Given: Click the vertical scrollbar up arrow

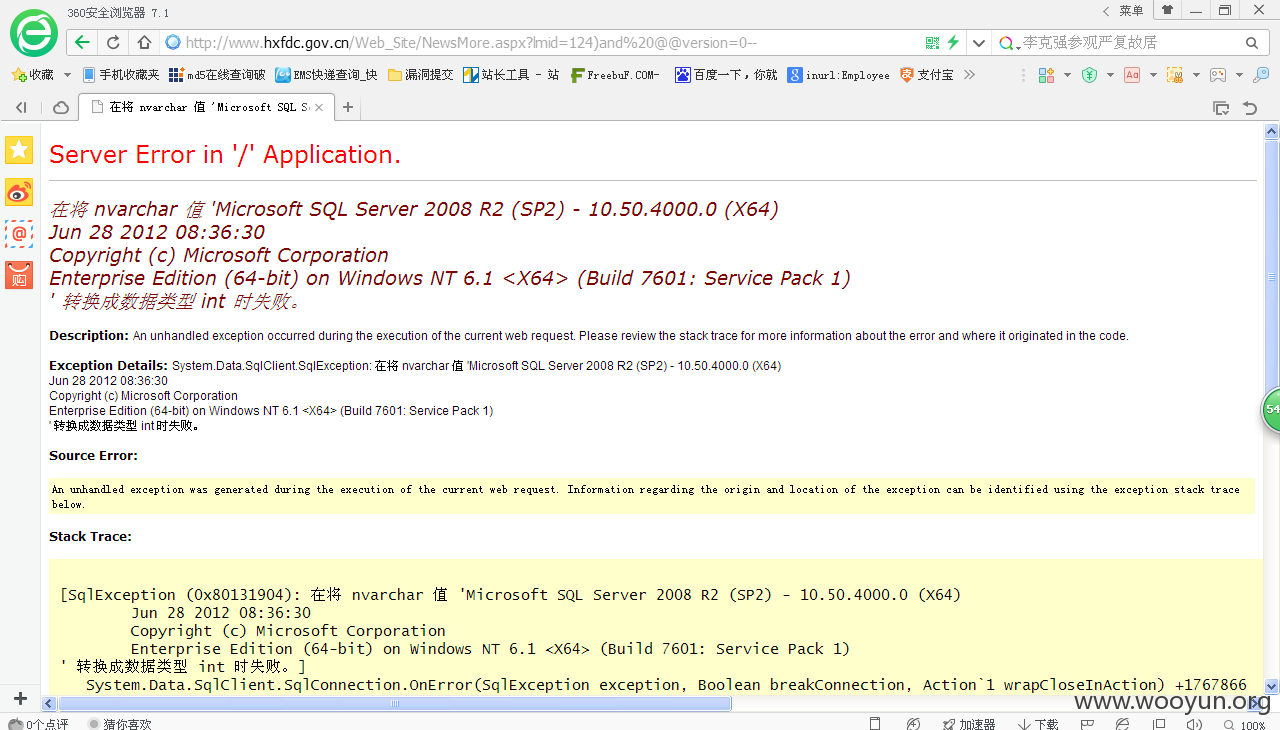Looking at the screenshot, I should 1271,131.
